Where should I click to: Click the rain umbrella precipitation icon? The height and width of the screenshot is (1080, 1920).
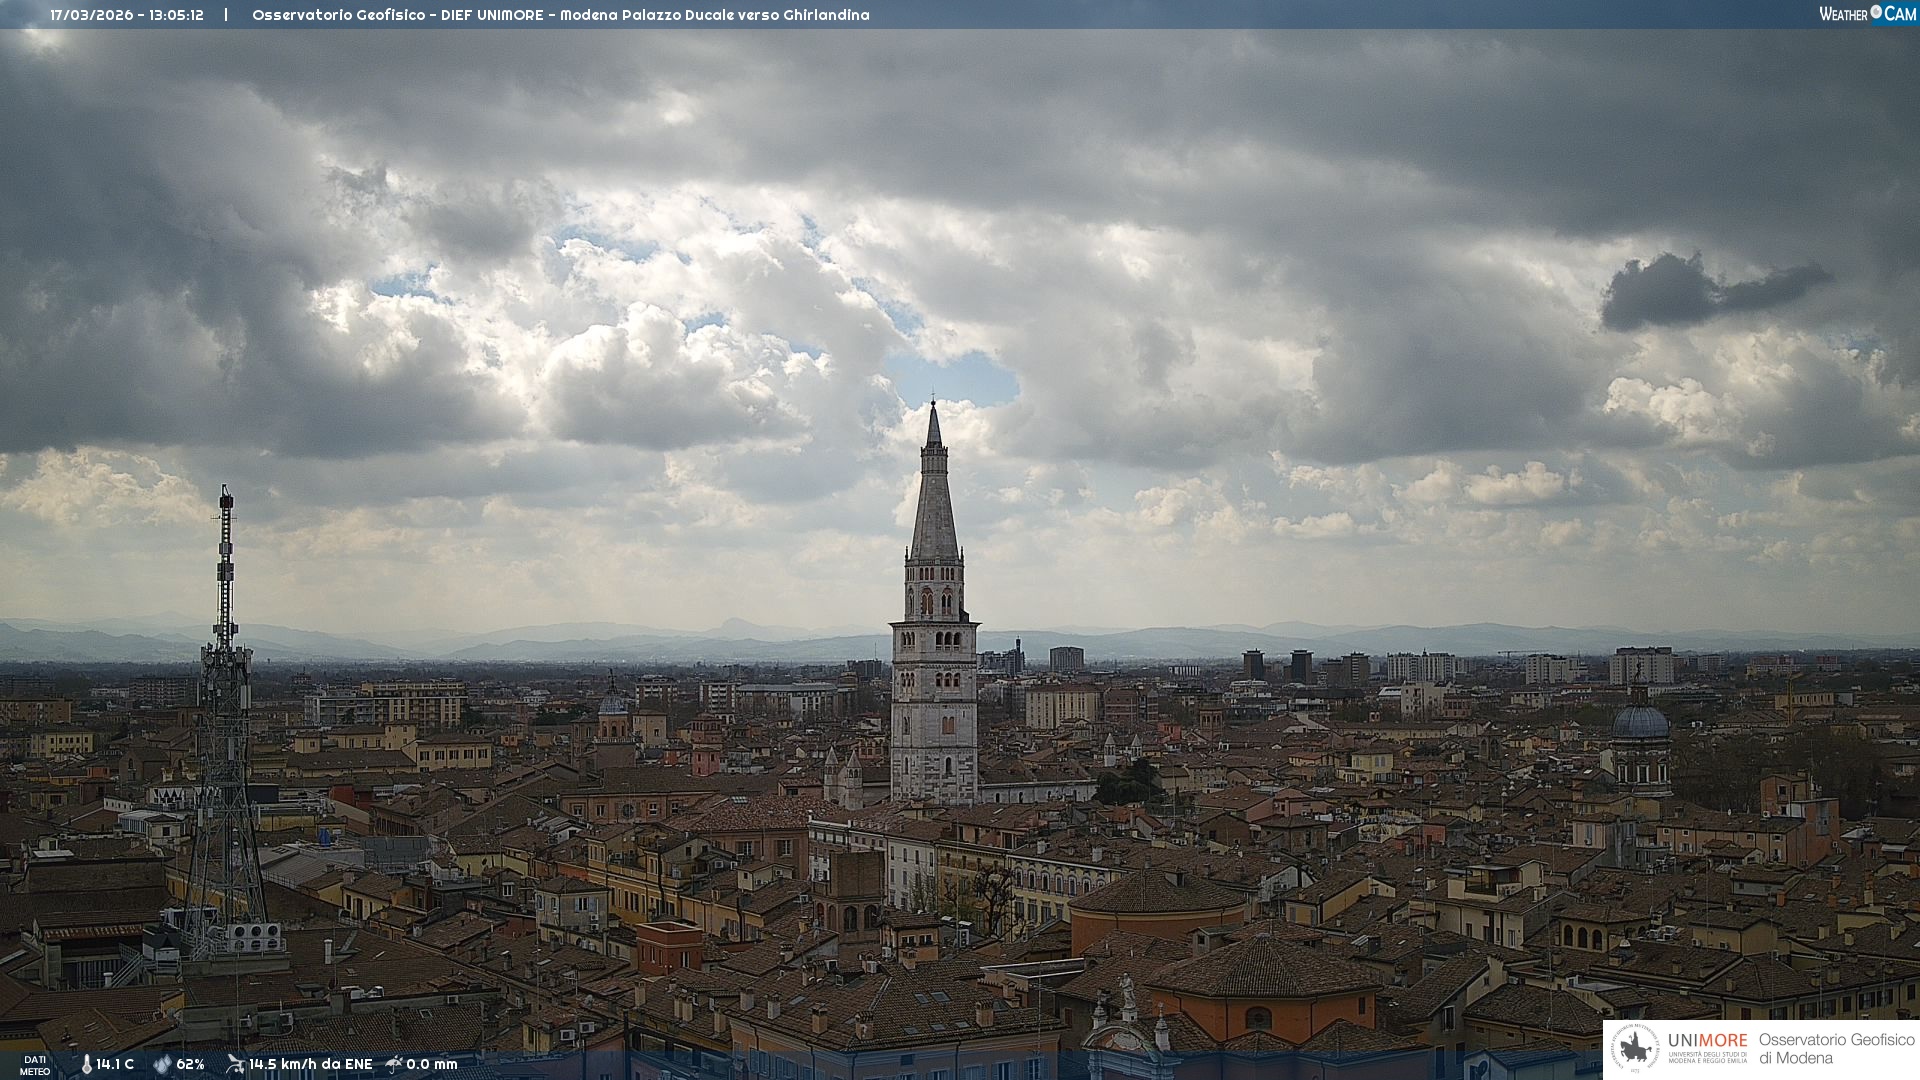[x=394, y=1064]
